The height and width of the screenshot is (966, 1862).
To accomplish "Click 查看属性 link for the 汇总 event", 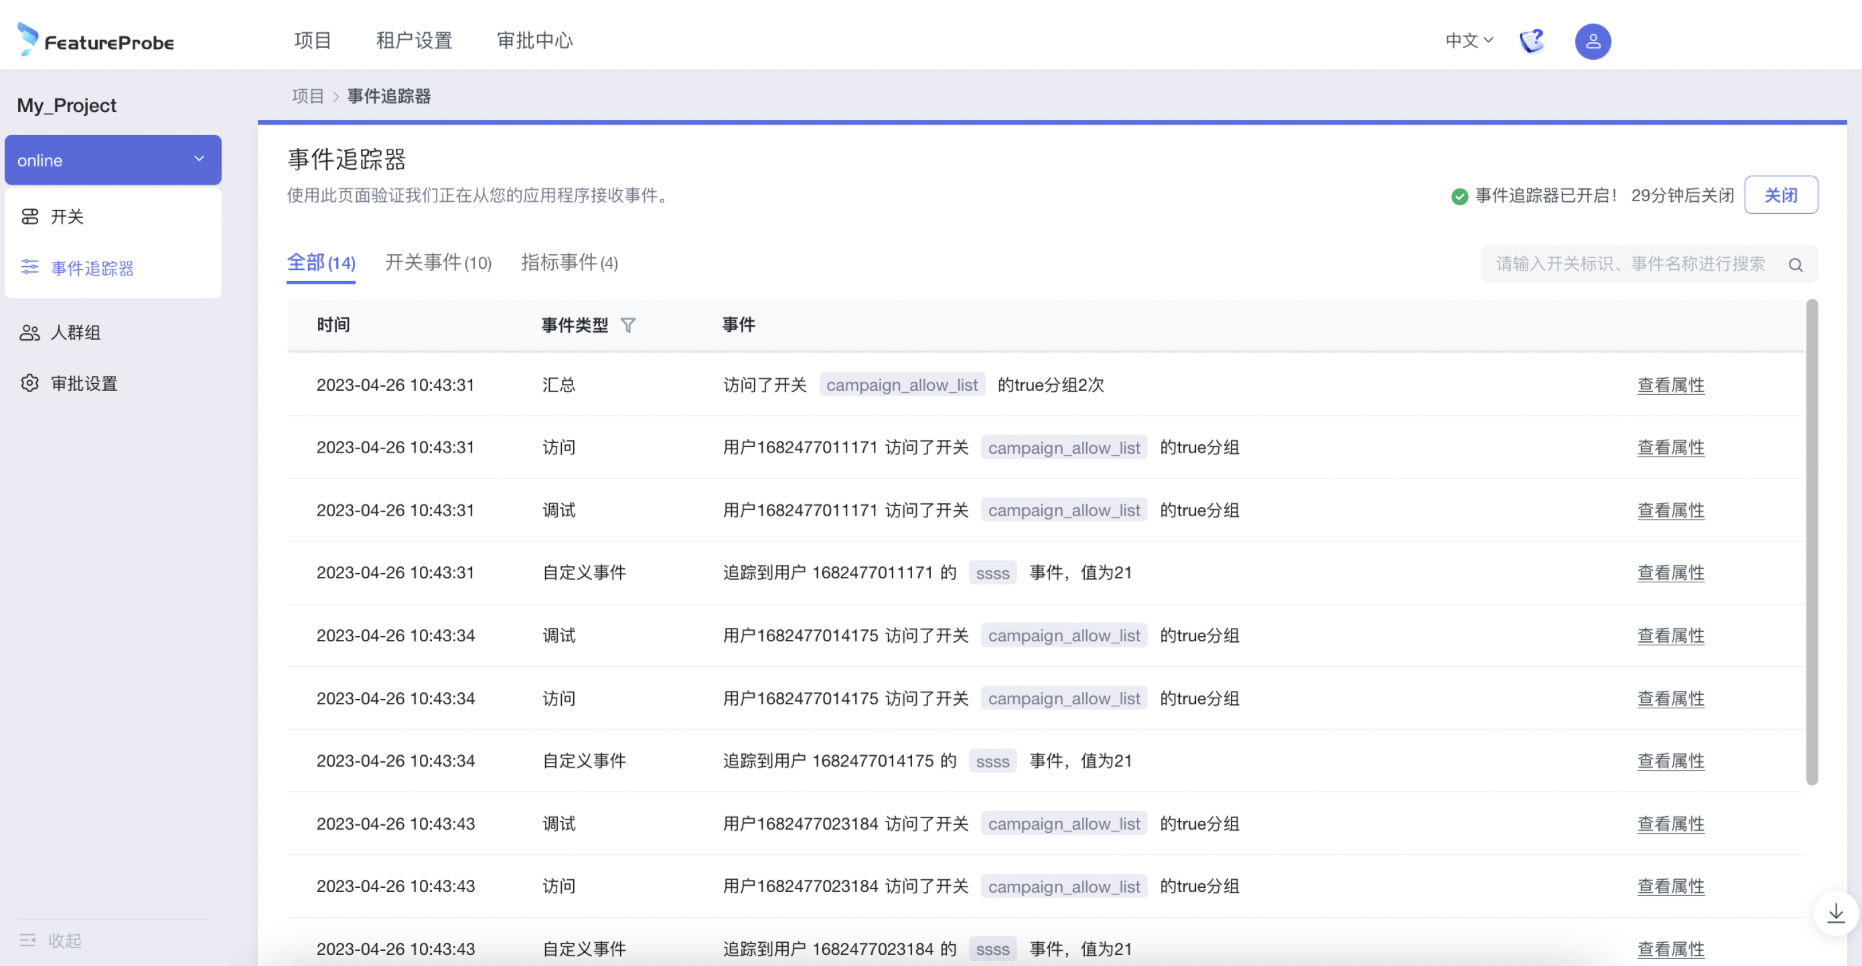I will (1670, 386).
